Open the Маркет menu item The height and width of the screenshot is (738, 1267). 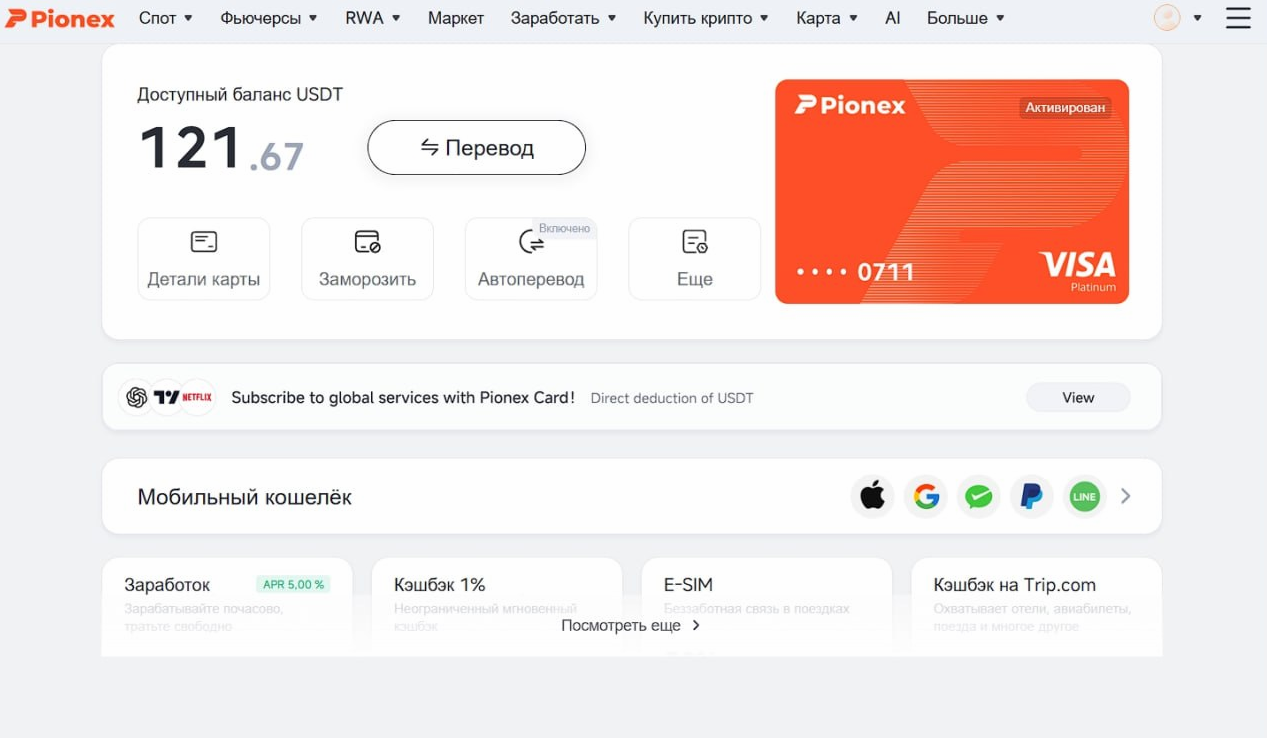click(456, 18)
